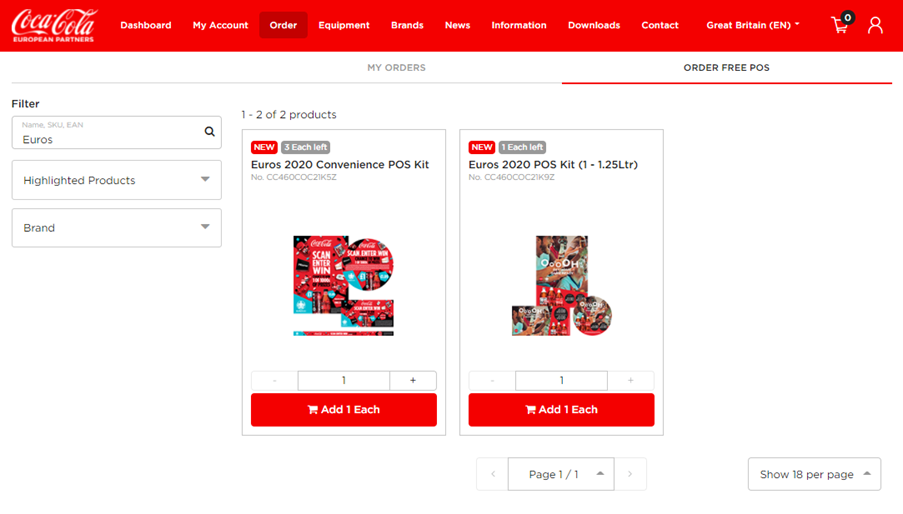Add 1 Each of Euros 2020 POS Kit 1.25Ltr
This screenshot has height=514, width=903.
tap(561, 410)
